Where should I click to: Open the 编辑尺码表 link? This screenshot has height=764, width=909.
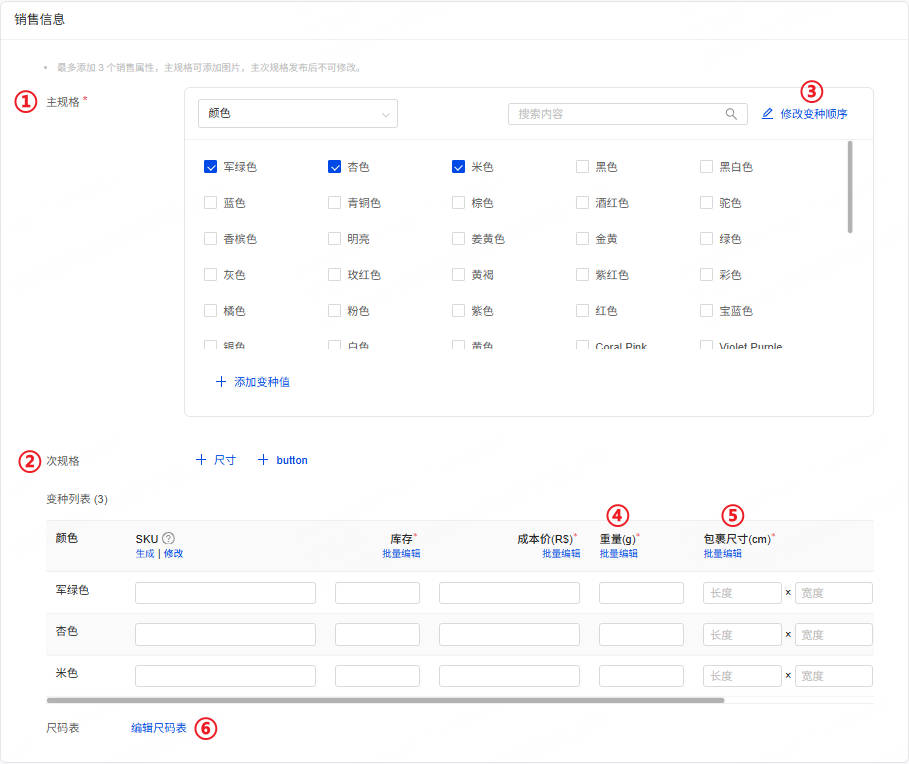(158, 728)
